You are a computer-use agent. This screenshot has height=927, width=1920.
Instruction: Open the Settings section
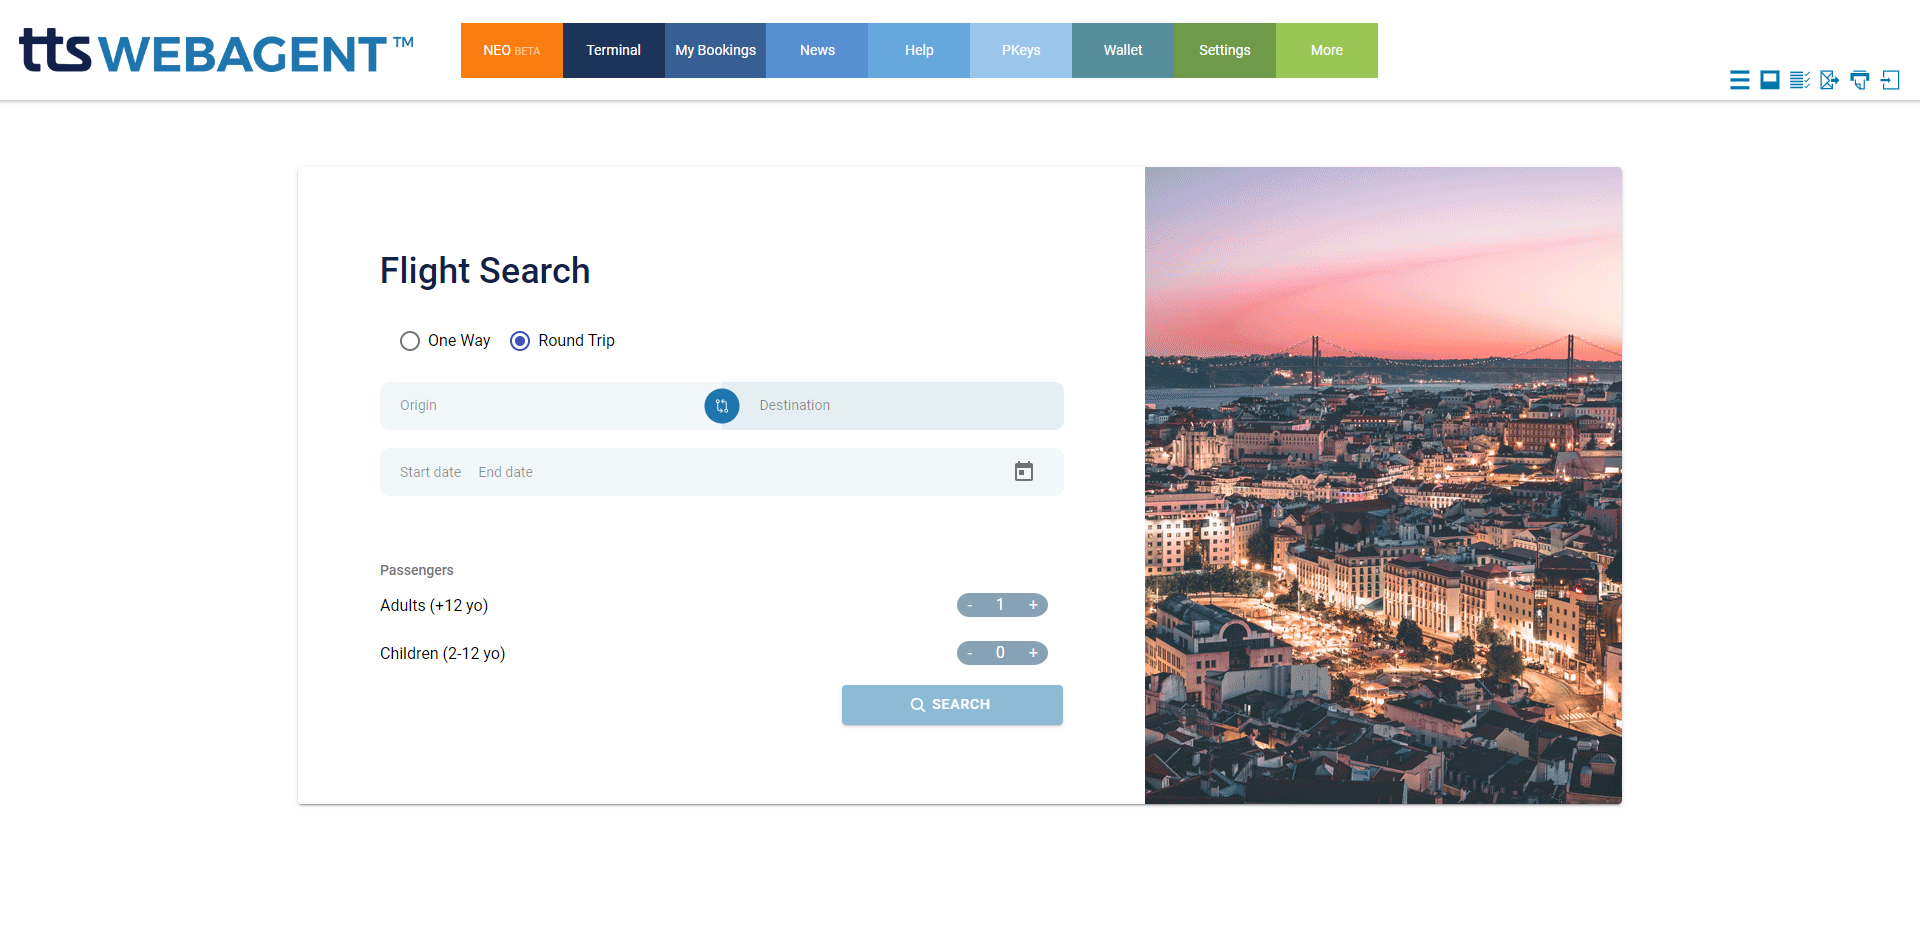(x=1224, y=50)
